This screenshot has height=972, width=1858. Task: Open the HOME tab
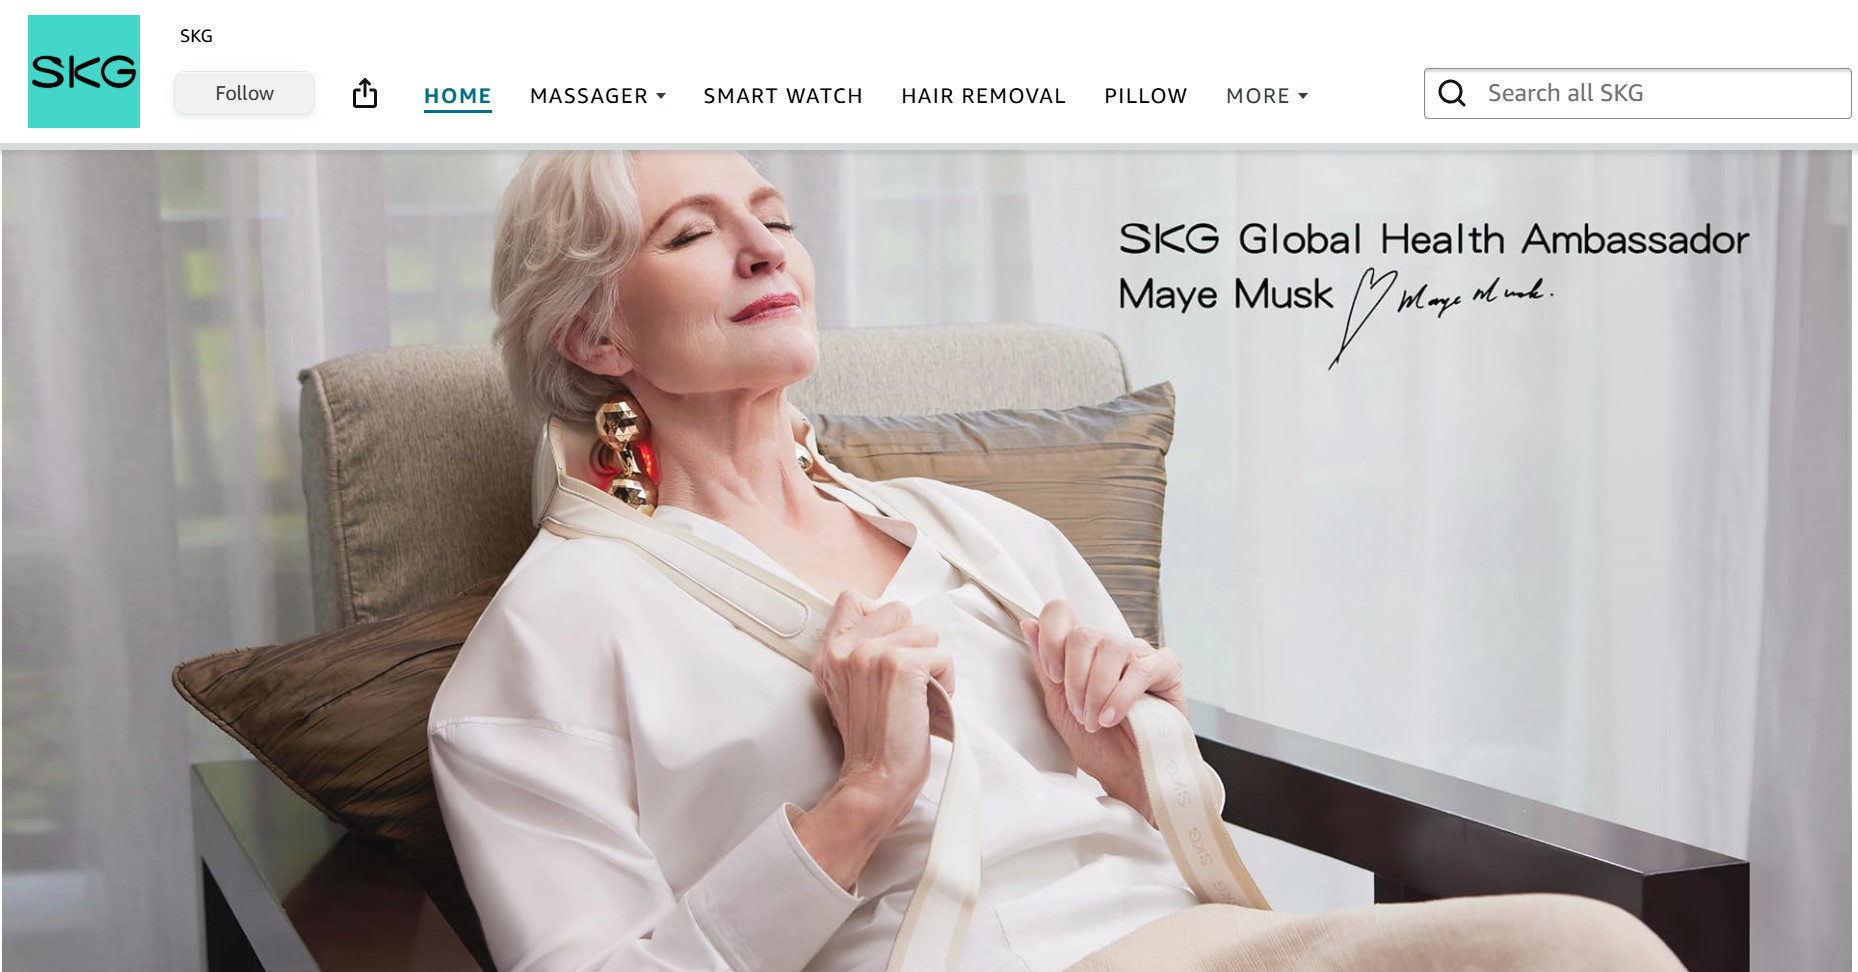point(458,96)
